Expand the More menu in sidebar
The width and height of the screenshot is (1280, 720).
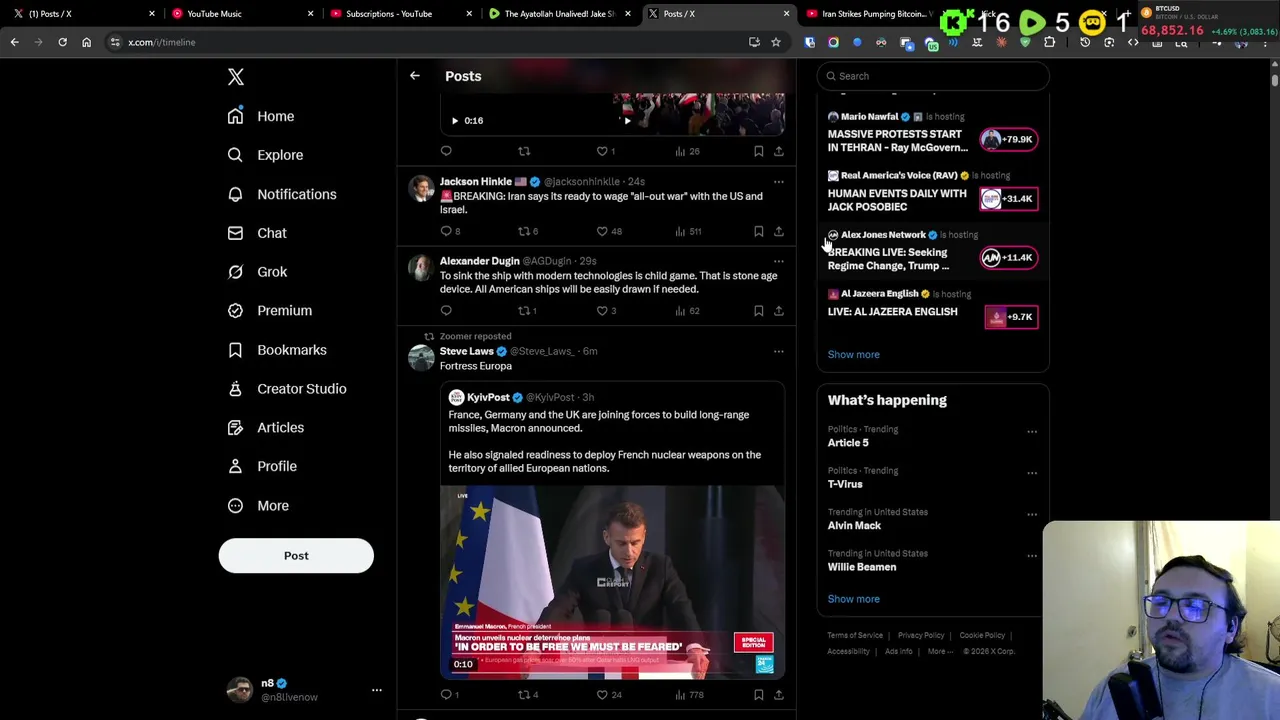(258, 506)
